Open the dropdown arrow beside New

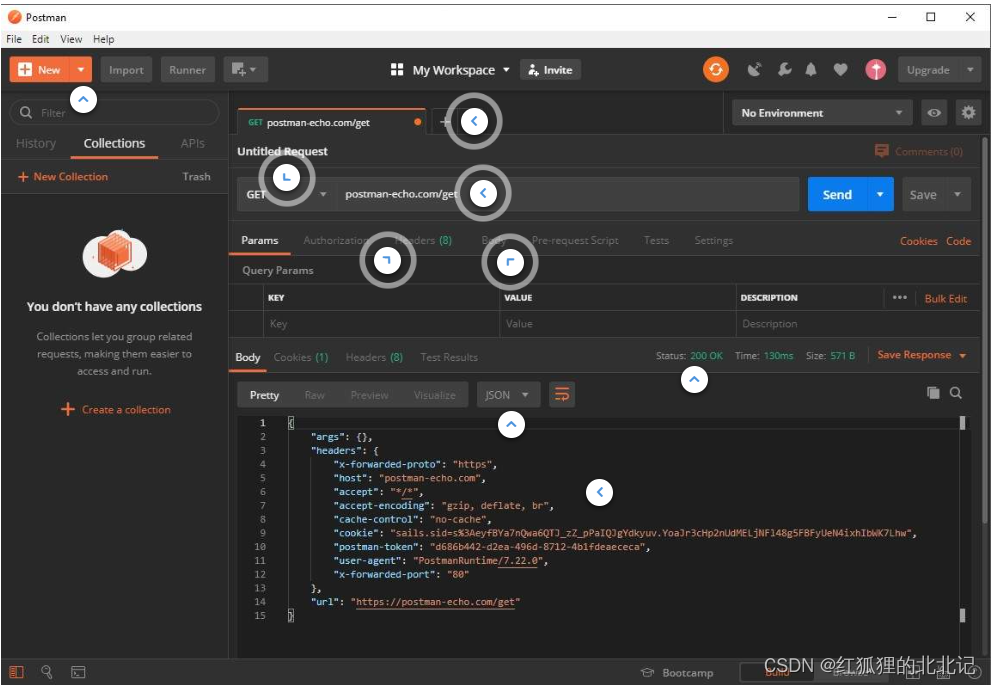click(x=81, y=70)
